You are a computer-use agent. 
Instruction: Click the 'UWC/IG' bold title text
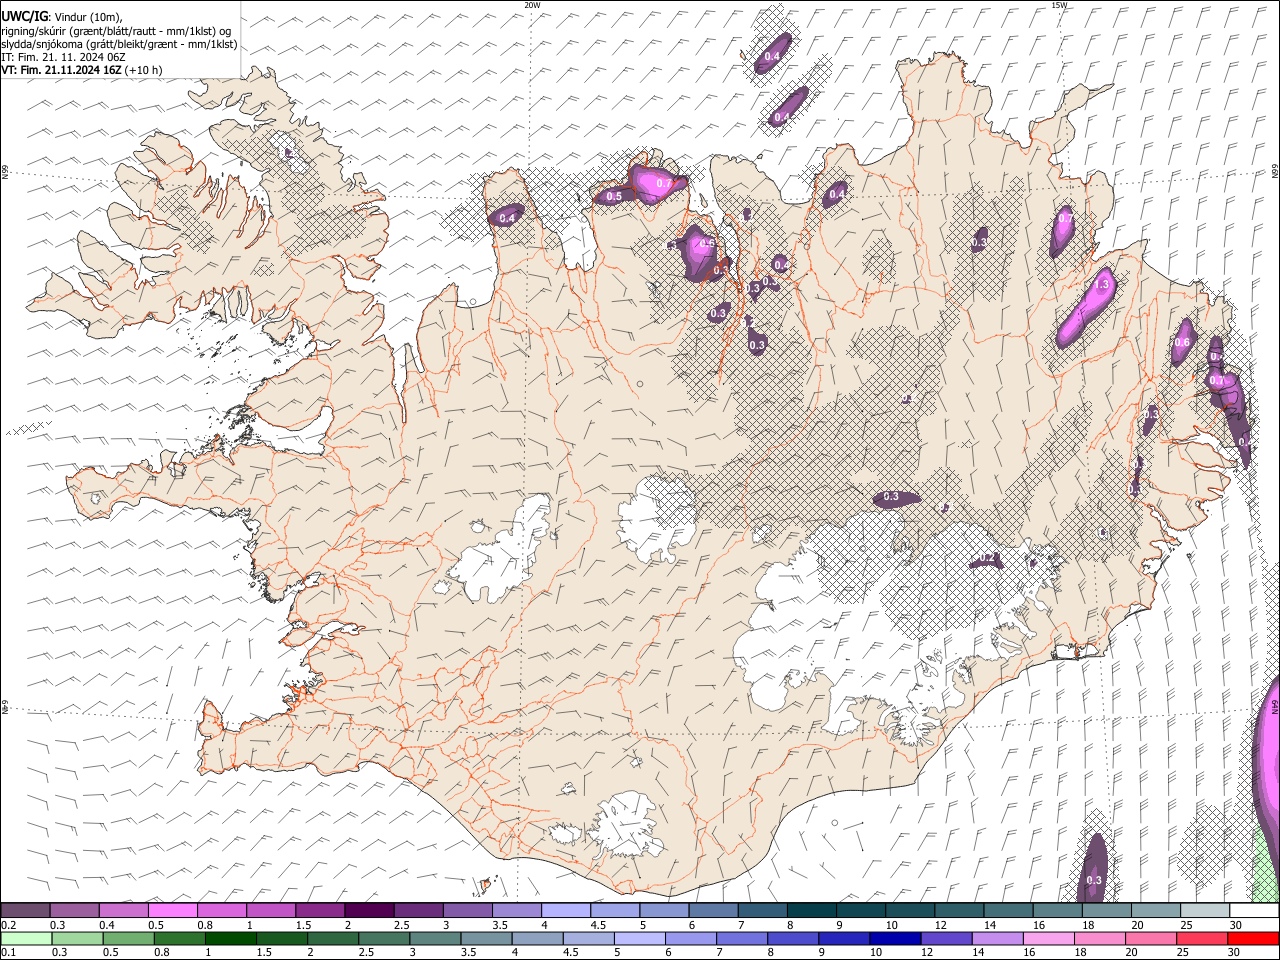24,16
